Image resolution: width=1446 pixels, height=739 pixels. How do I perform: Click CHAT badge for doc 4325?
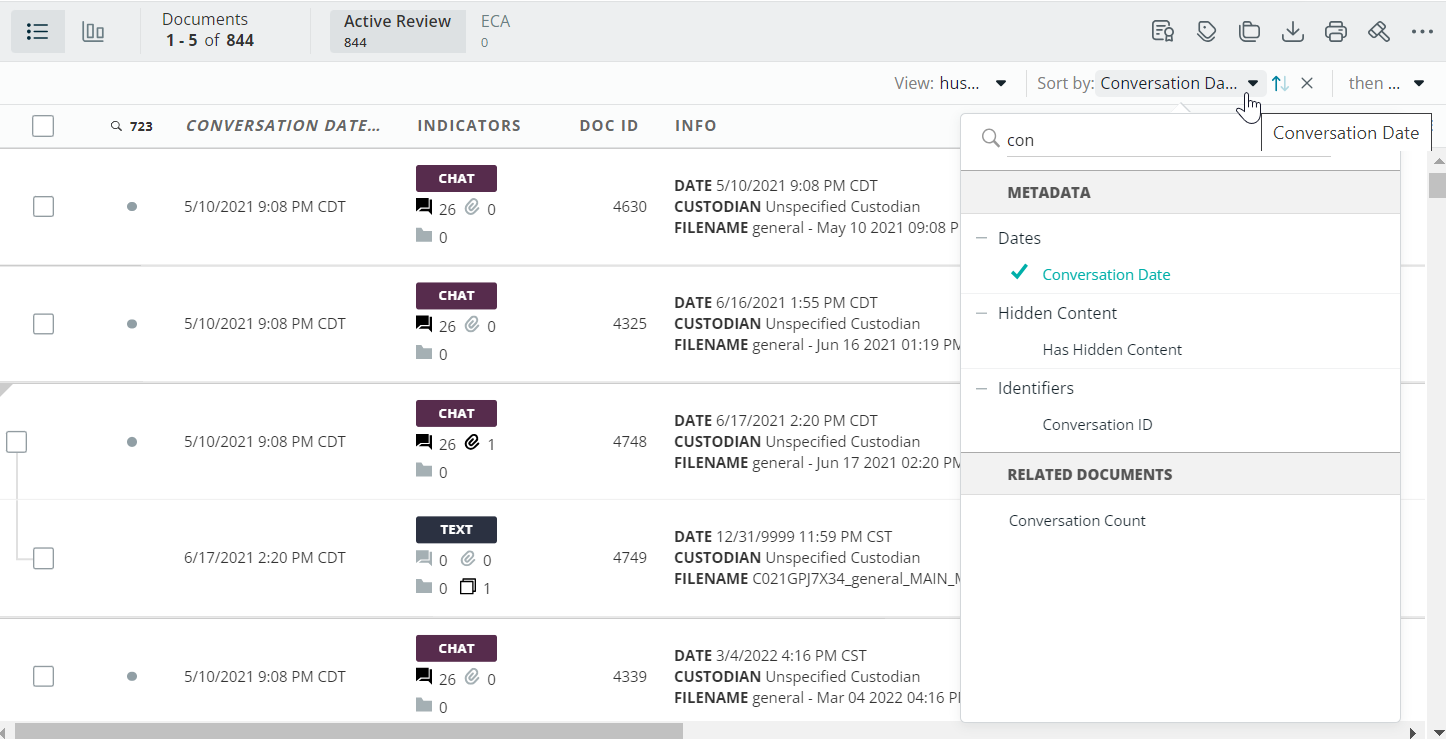[456, 296]
